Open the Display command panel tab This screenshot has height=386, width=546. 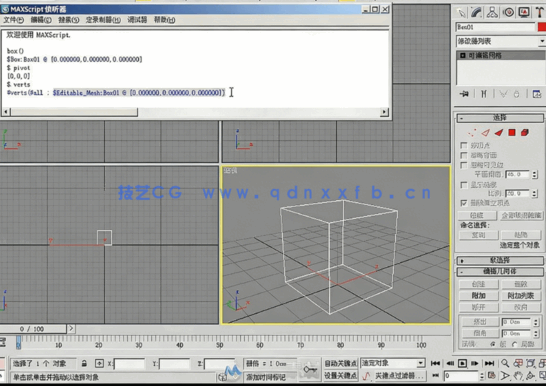[524, 13]
